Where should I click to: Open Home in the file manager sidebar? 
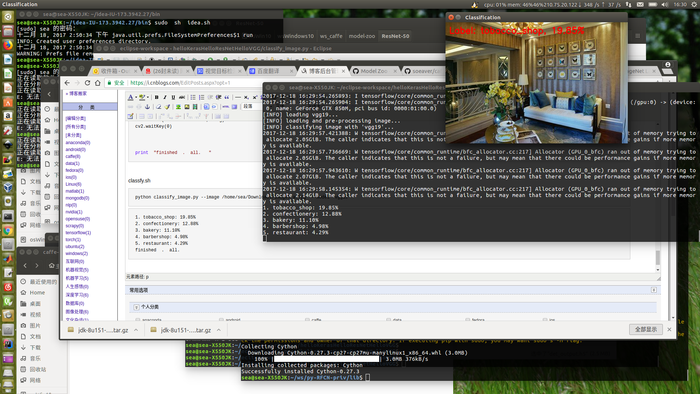[37, 293]
